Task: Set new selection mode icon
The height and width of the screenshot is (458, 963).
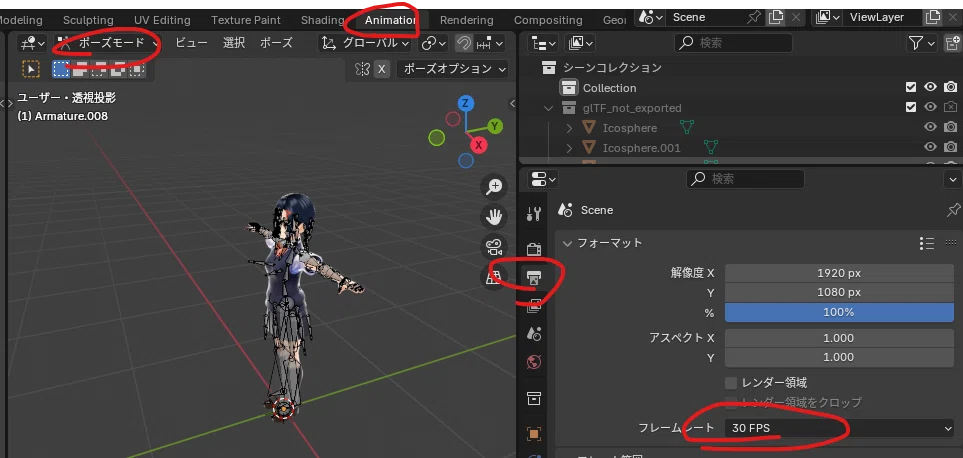Action: tap(61, 69)
